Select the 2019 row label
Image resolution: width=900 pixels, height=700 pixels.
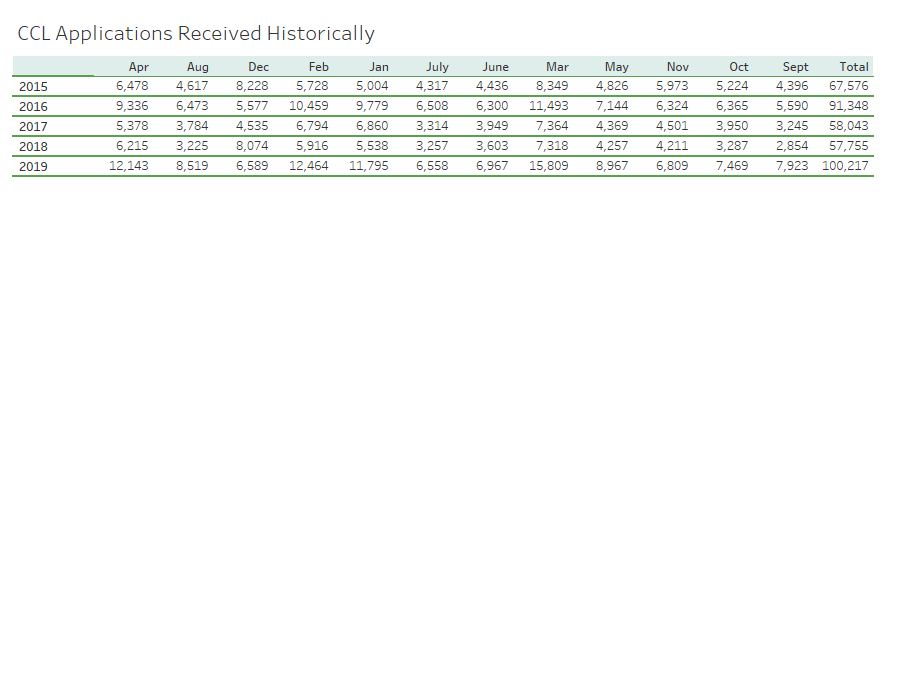click(33, 166)
